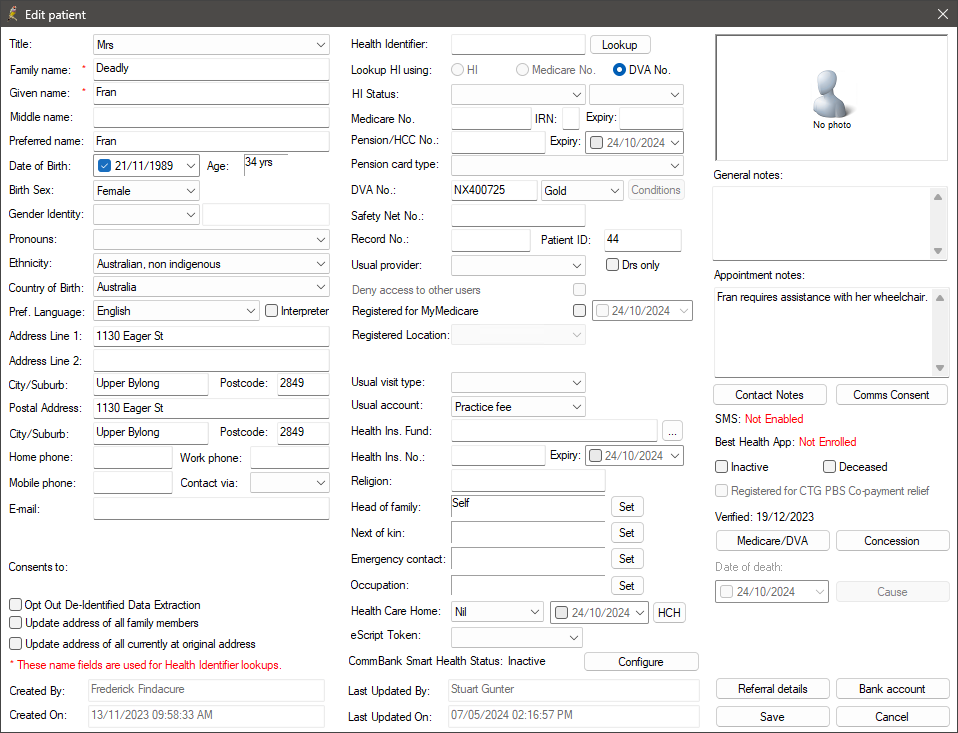Open Bank account details
Screen dimensions: 958x733
click(892, 688)
